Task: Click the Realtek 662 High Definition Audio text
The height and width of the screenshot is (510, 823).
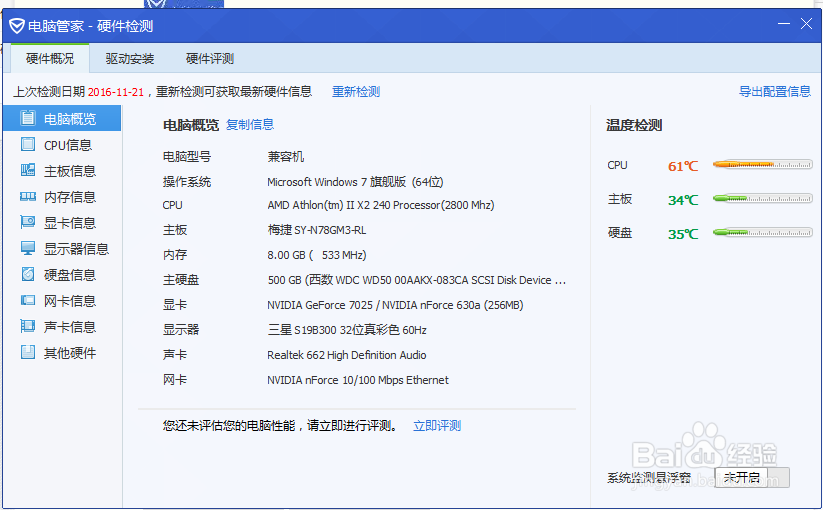Action: tap(346, 355)
